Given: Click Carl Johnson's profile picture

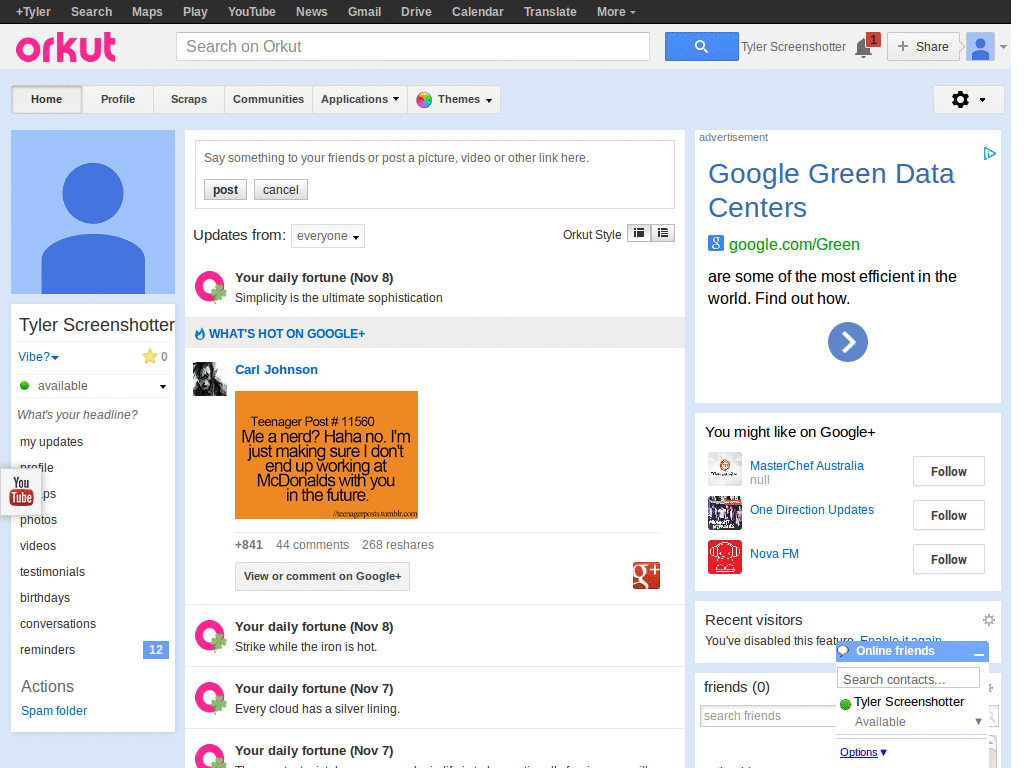Looking at the screenshot, I should (210, 379).
